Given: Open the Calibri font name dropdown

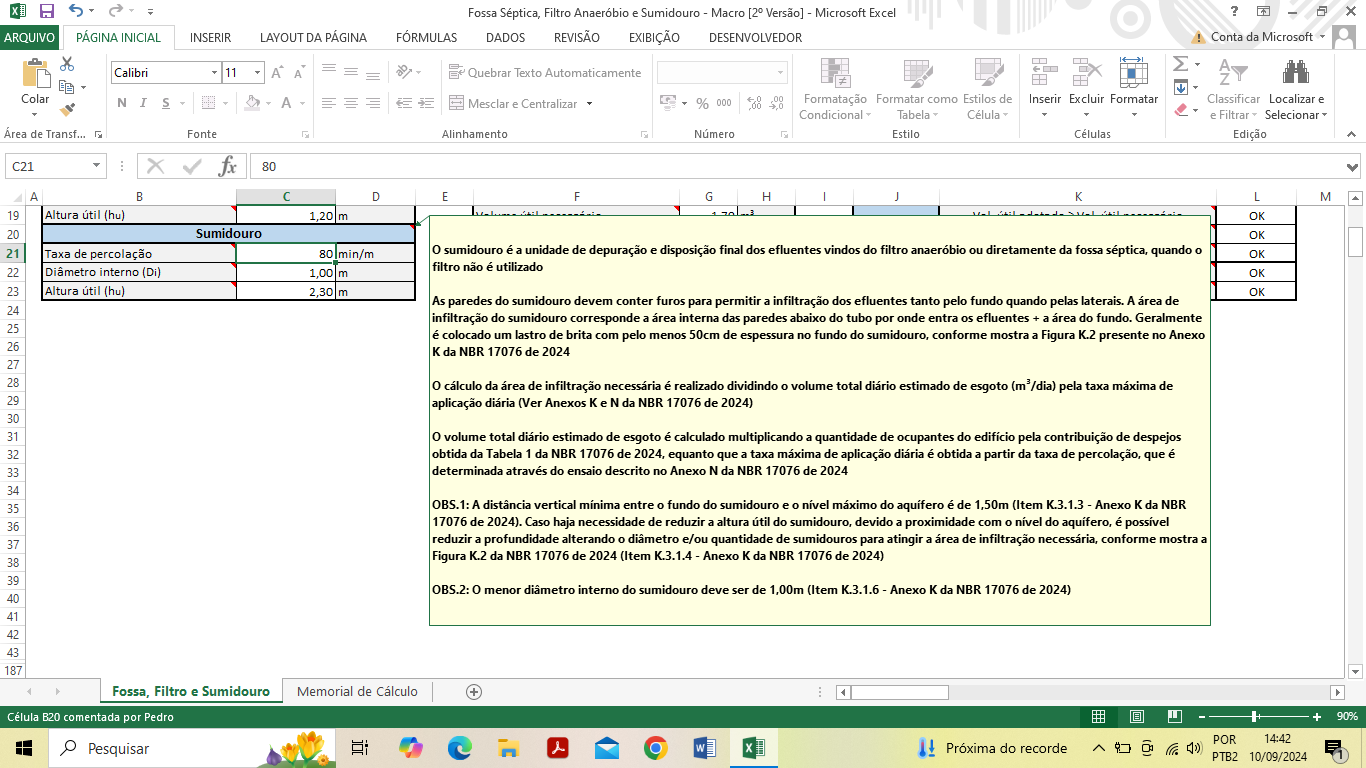Looking at the screenshot, I should pos(214,73).
